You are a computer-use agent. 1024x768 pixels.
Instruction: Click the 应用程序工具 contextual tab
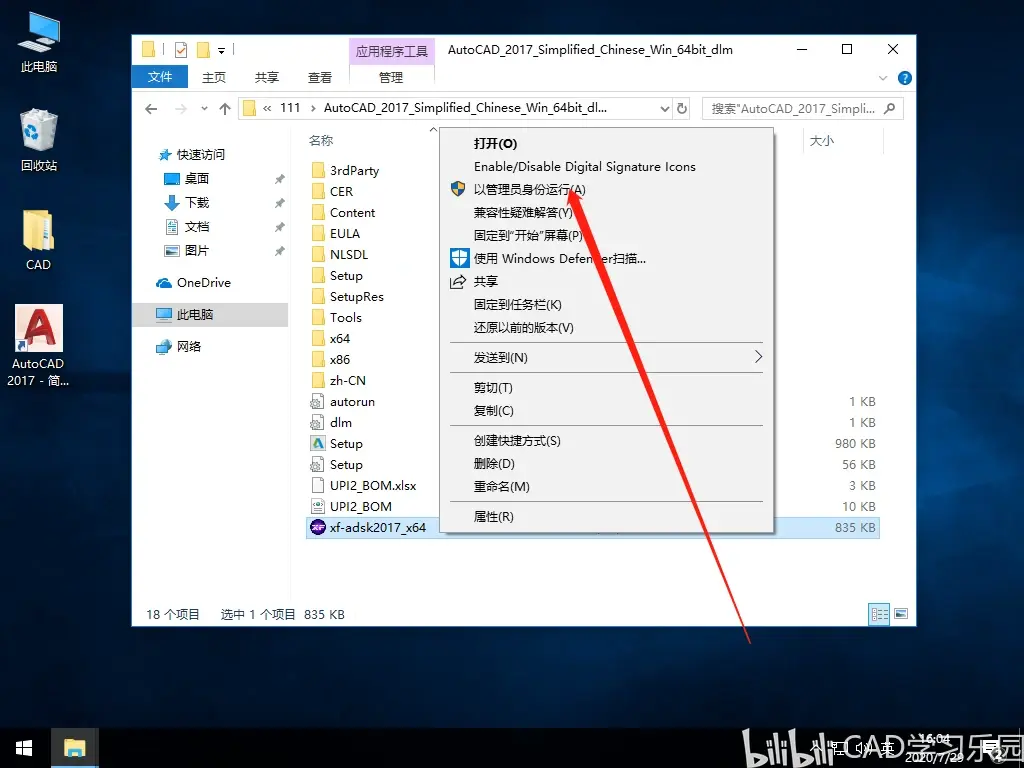(392, 51)
